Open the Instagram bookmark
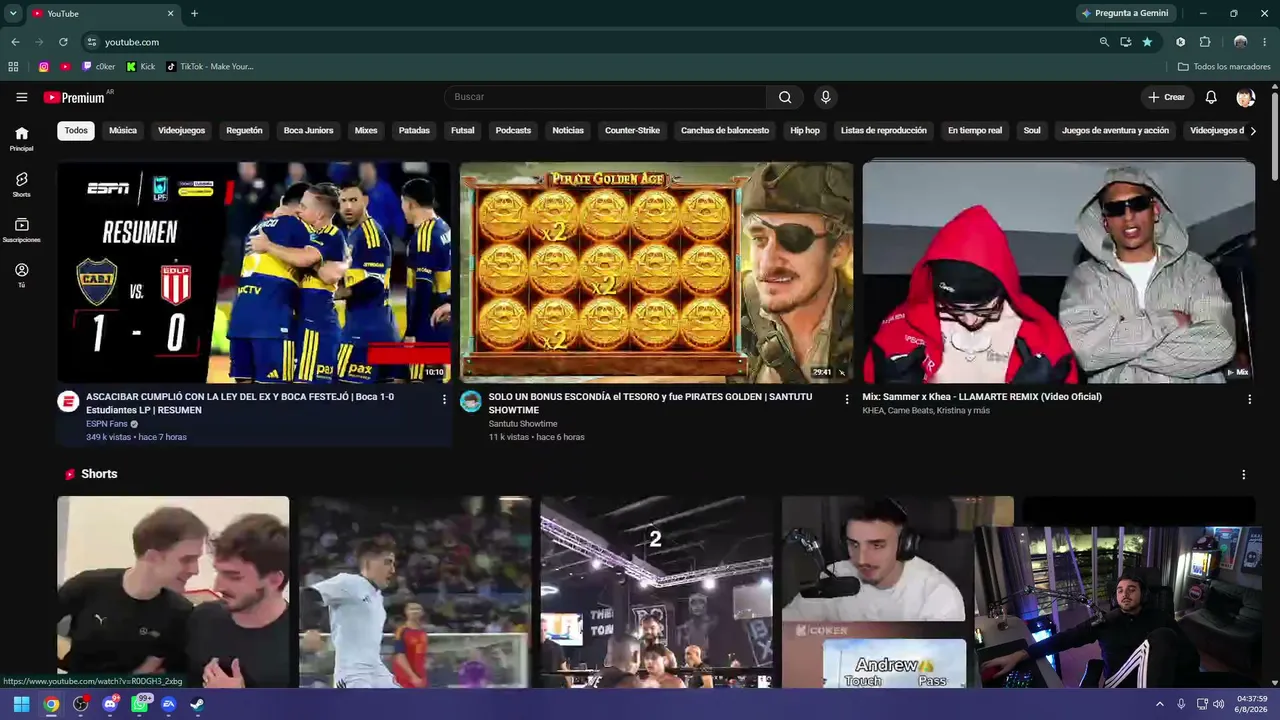 point(44,67)
